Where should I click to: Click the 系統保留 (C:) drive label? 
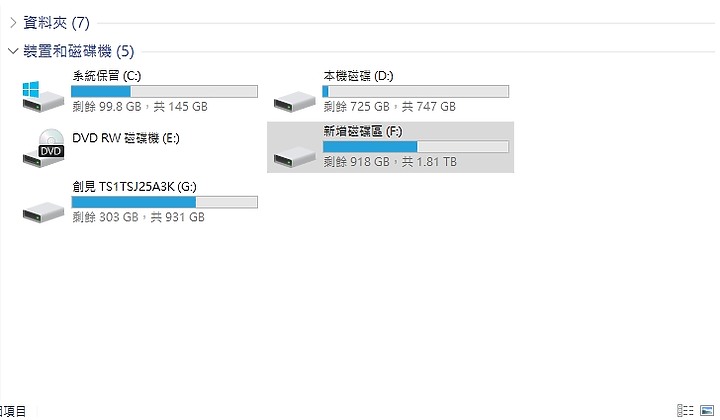point(107,76)
